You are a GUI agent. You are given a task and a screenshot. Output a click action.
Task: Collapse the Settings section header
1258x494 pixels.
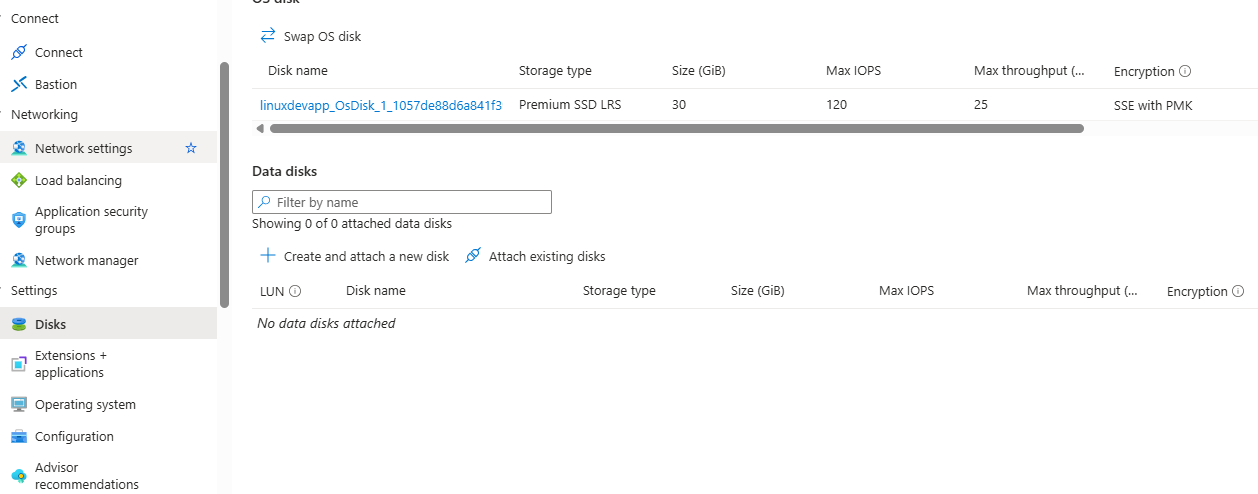tap(34, 290)
